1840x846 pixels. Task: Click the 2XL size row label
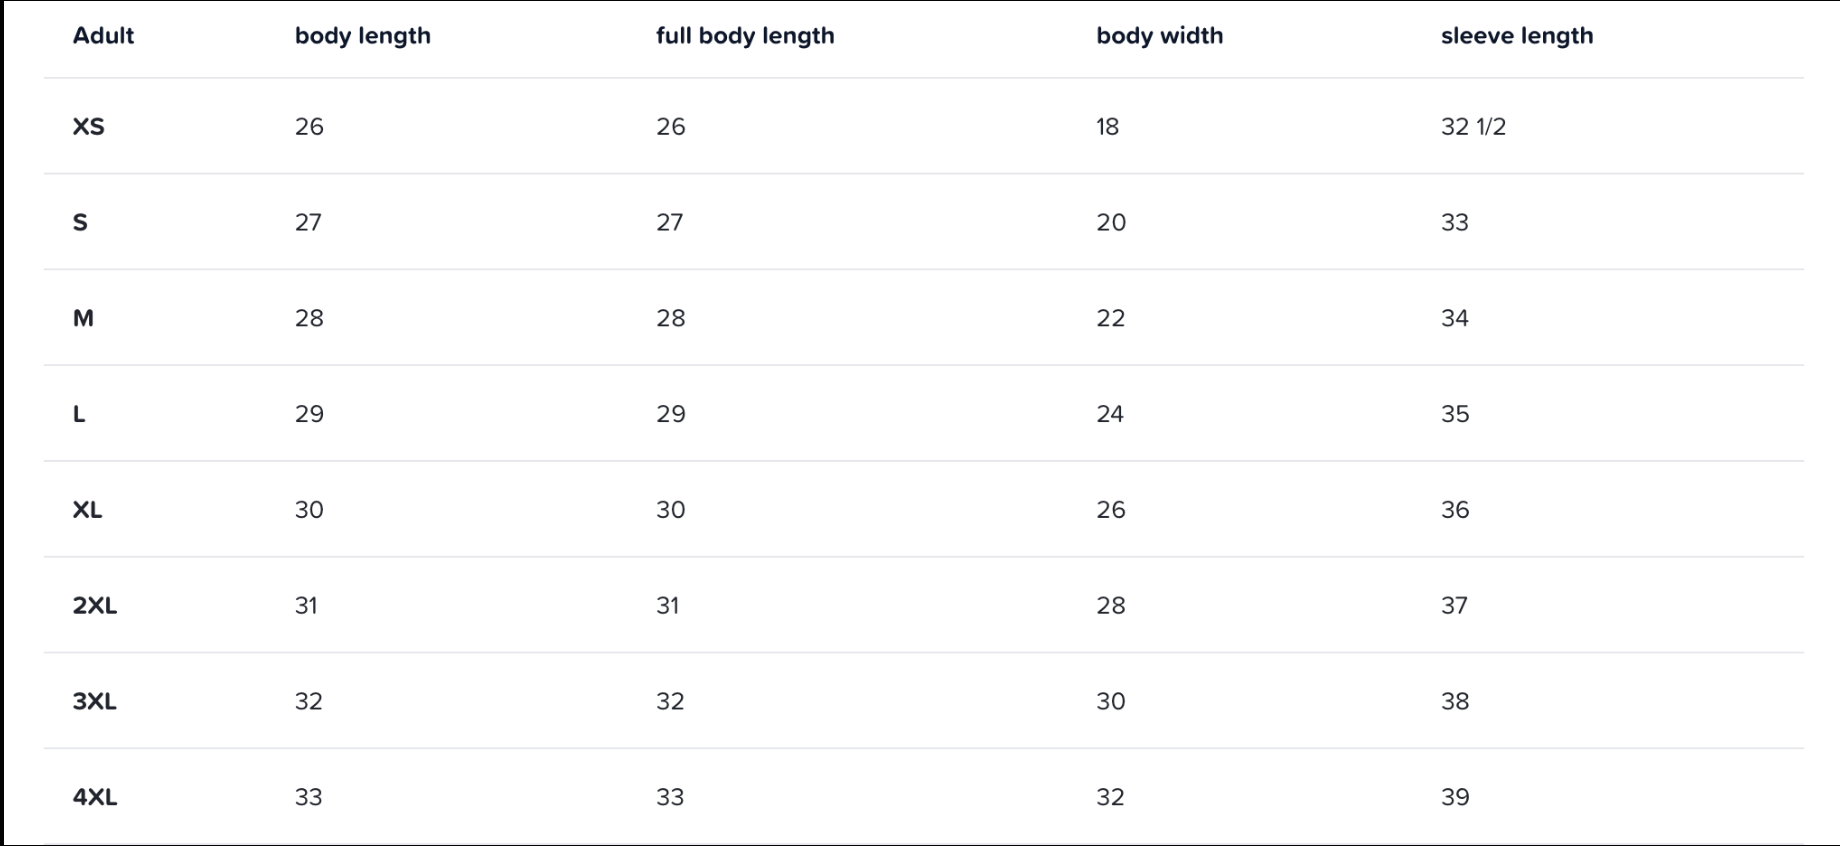click(x=94, y=606)
